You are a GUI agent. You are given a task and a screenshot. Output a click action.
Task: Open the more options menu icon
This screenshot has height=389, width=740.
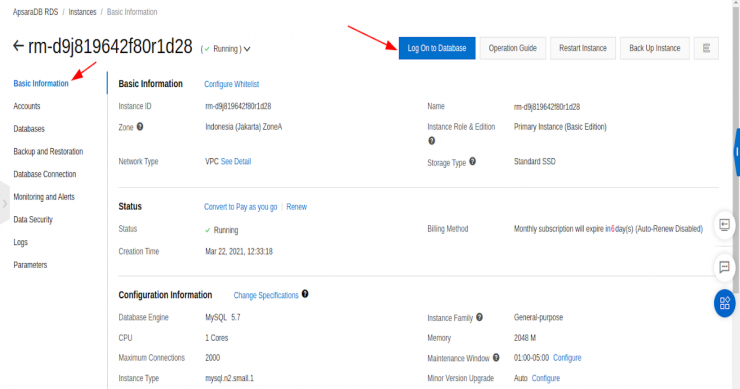[706, 48]
